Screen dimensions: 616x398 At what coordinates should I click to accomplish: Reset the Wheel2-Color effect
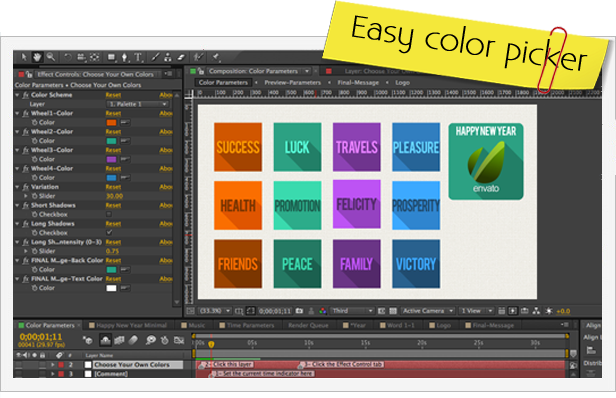pyautogui.click(x=113, y=132)
